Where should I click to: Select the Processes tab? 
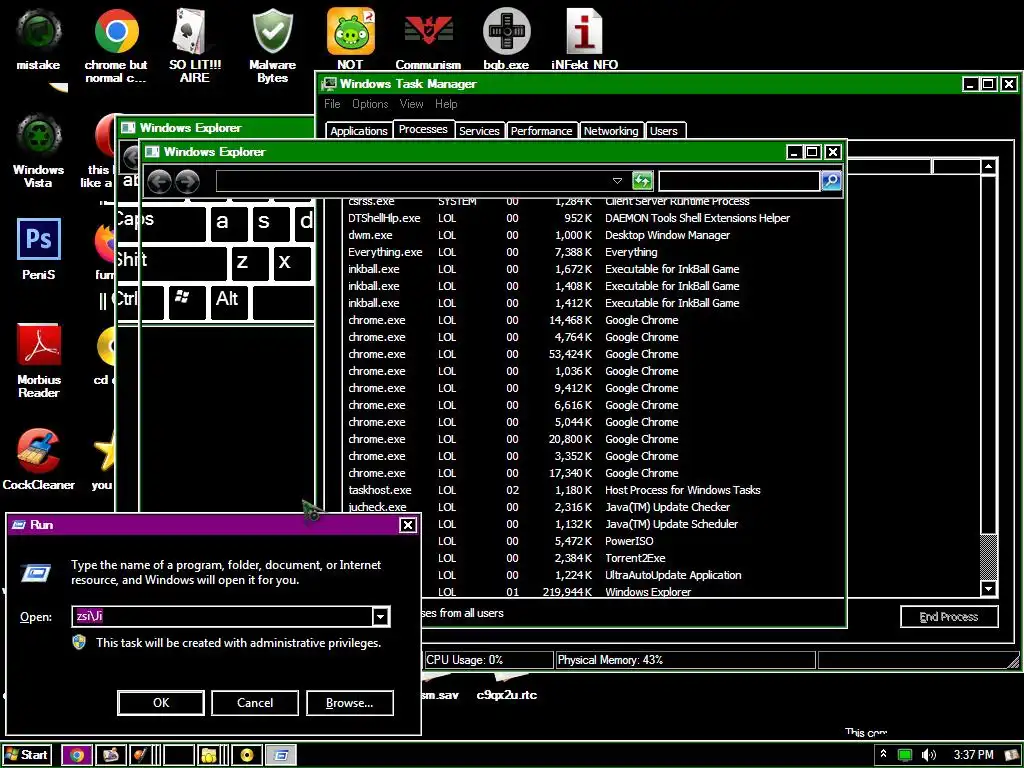pos(423,129)
